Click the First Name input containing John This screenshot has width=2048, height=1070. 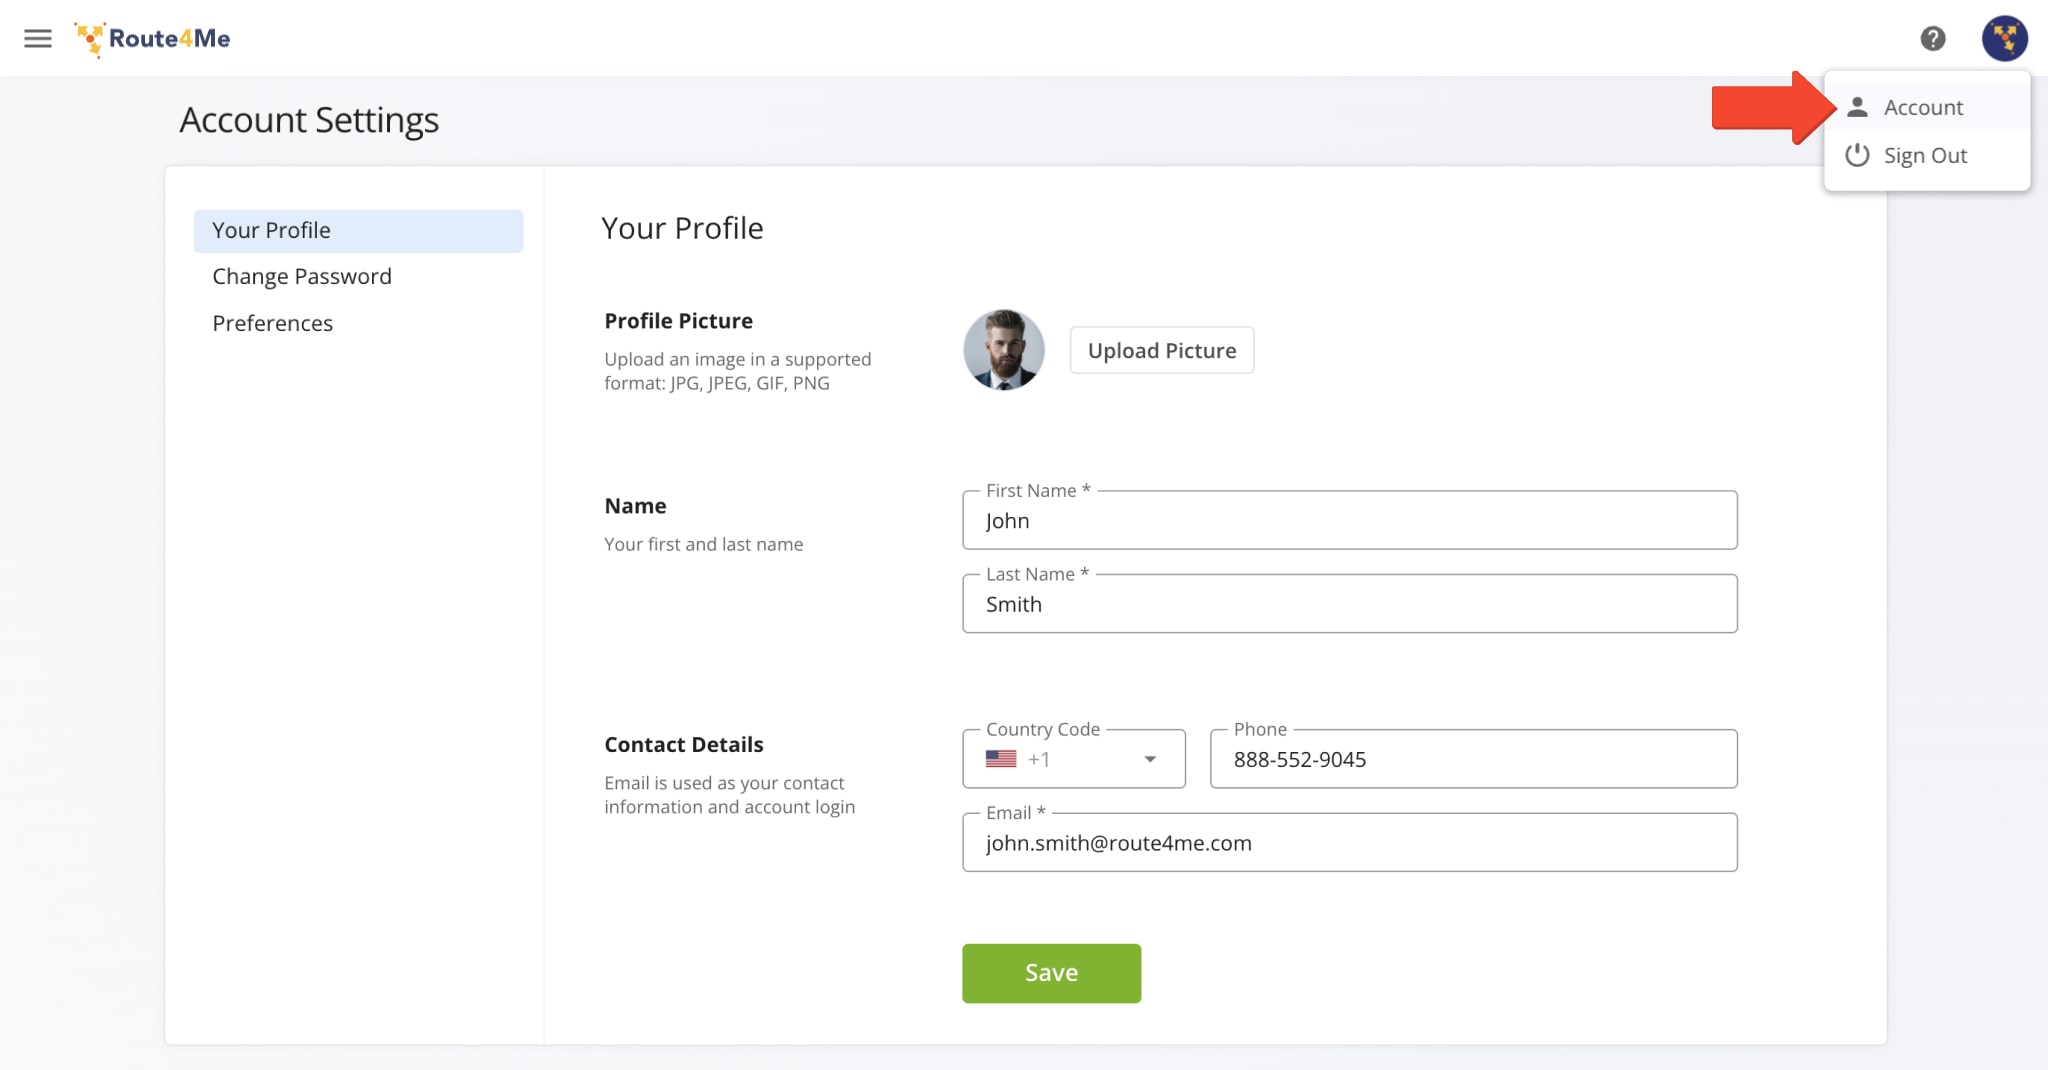click(x=1349, y=520)
